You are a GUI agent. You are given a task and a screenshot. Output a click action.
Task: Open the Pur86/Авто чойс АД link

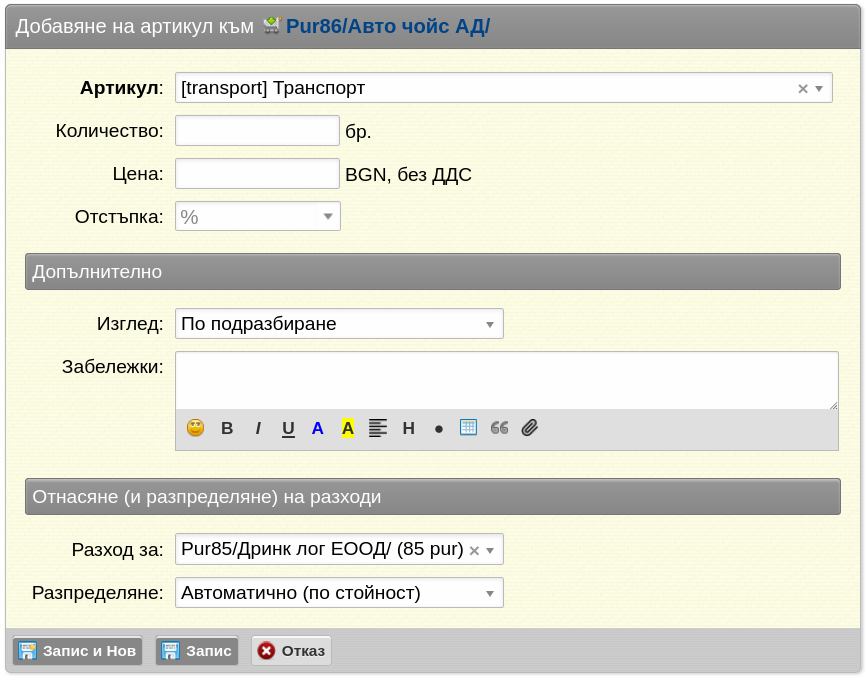pos(387,26)
